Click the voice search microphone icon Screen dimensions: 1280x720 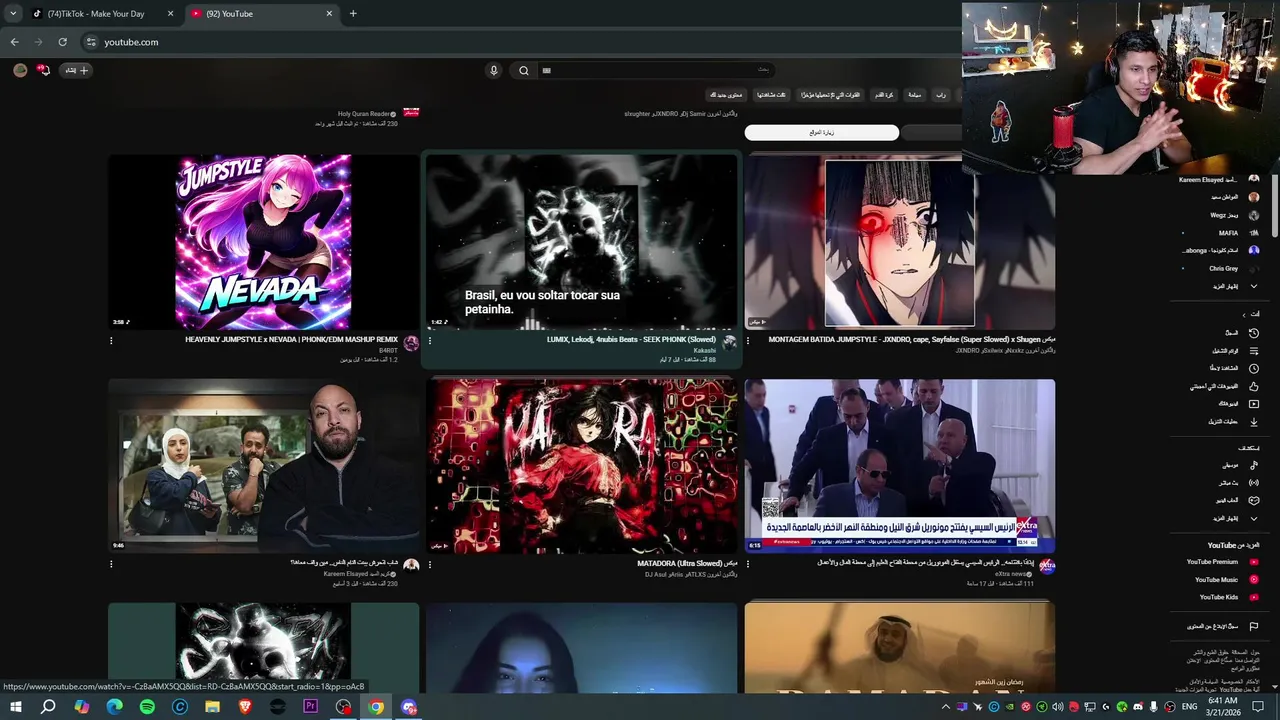(493, 70)
